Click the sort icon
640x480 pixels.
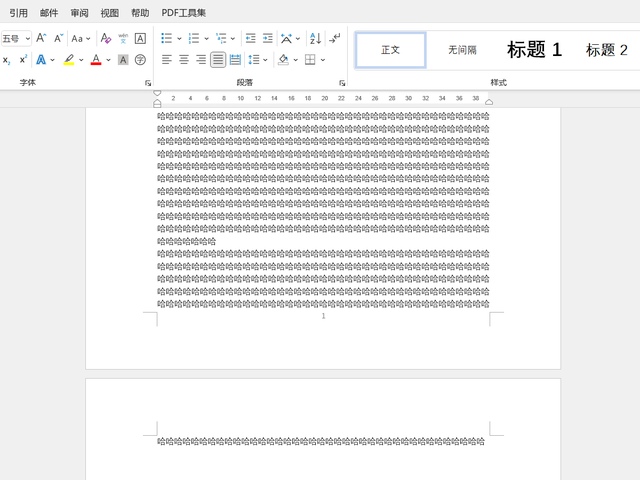pos(315,38)
